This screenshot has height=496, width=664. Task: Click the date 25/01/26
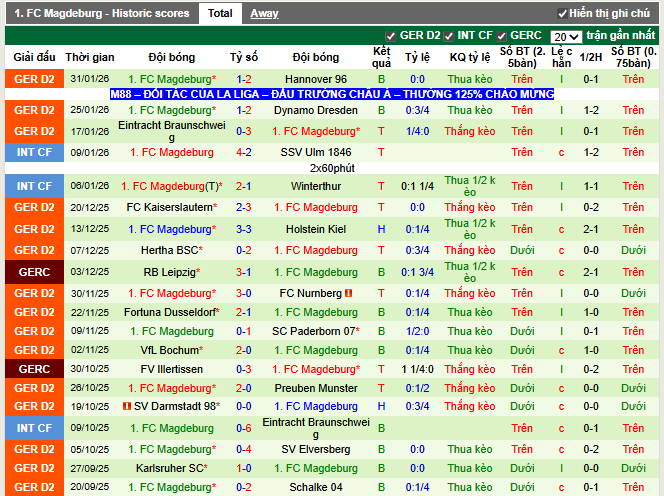(x=90, y=110)
